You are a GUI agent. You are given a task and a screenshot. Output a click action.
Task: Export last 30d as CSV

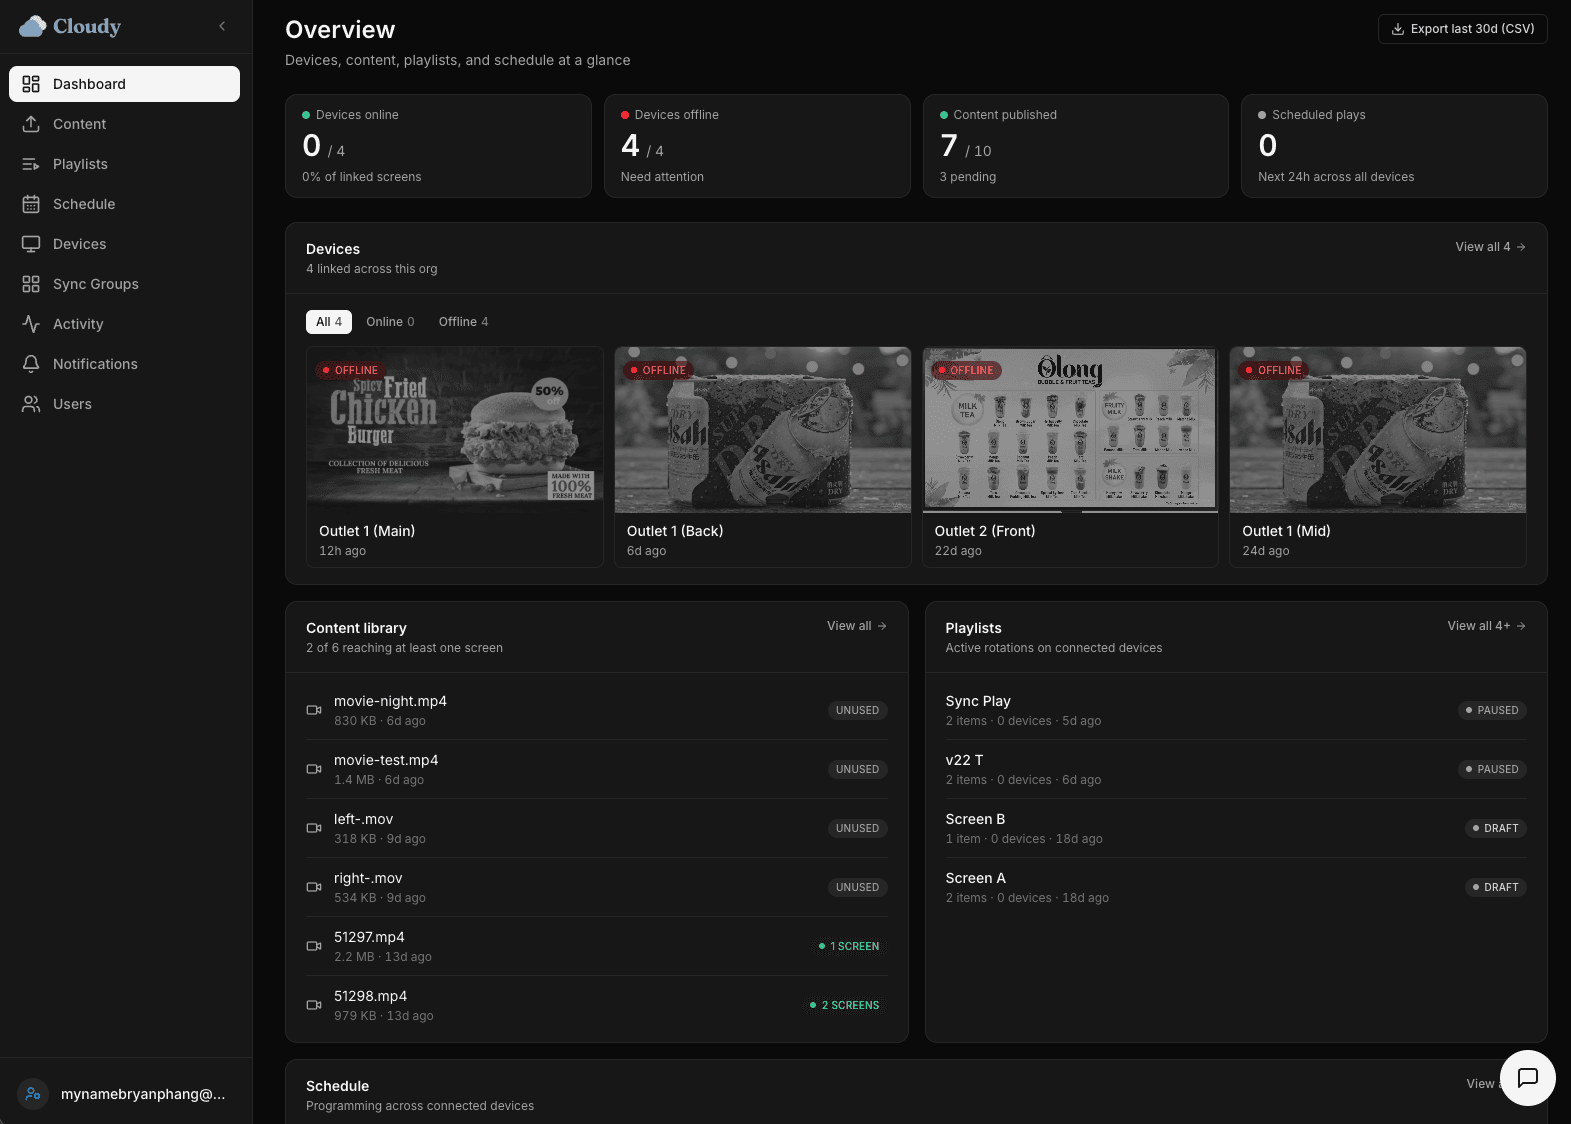pos(1462,29)
